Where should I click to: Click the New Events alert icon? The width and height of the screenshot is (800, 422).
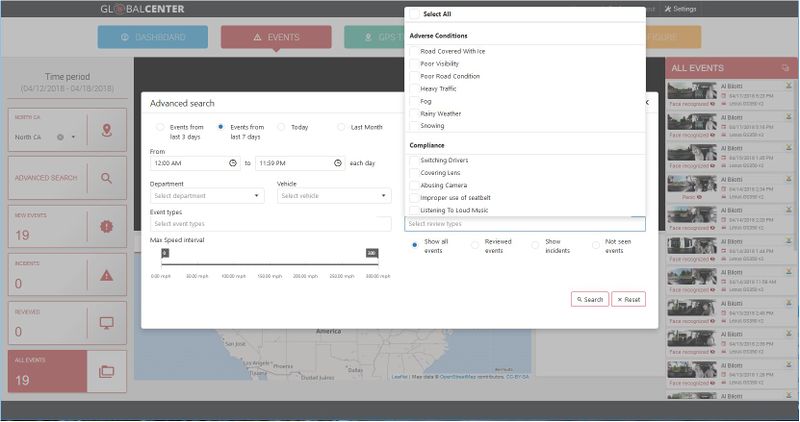click(x=107, y=227)
